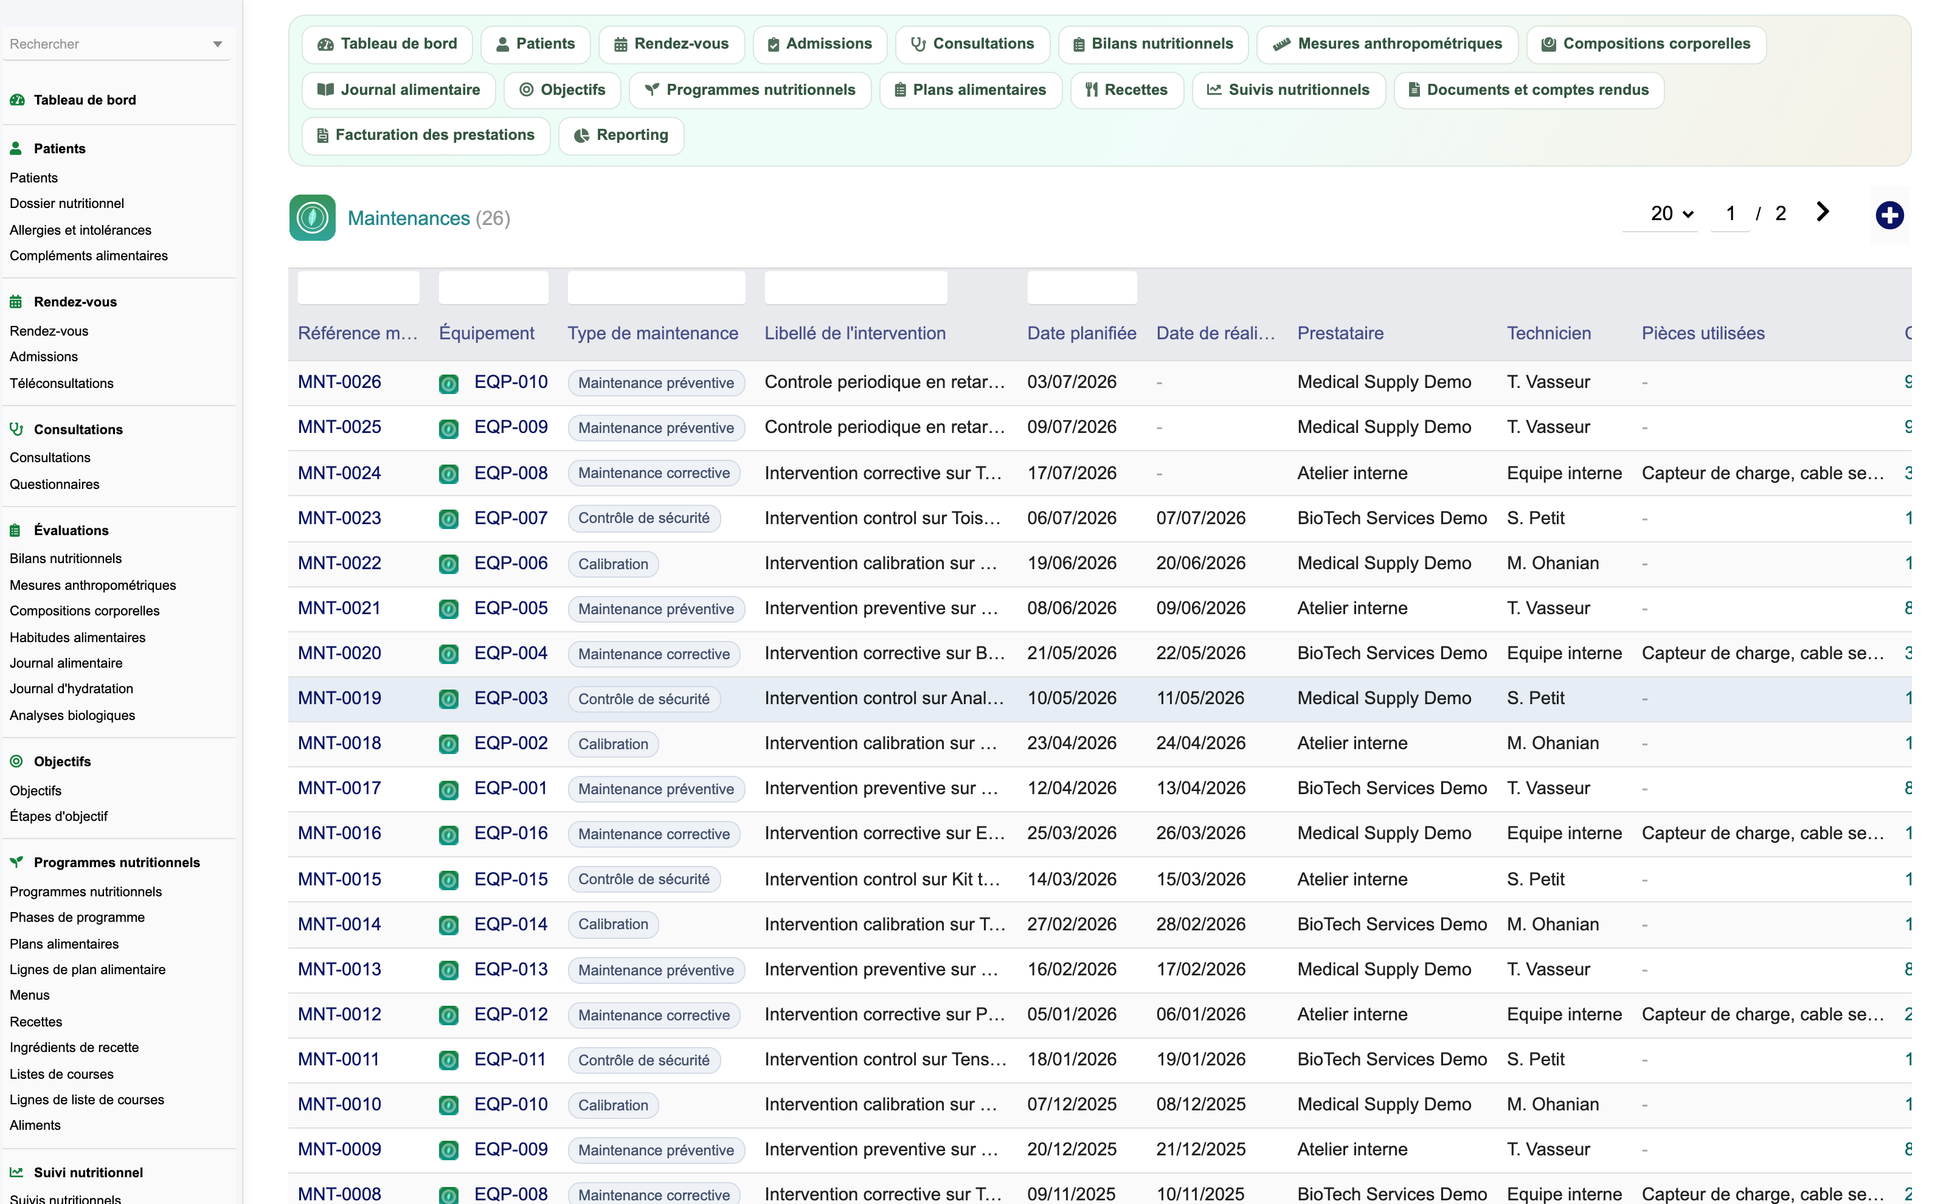This screenshot has width=1946, height=1204.
Task: Open maintenance record MNT-0026
Action: 339,382
